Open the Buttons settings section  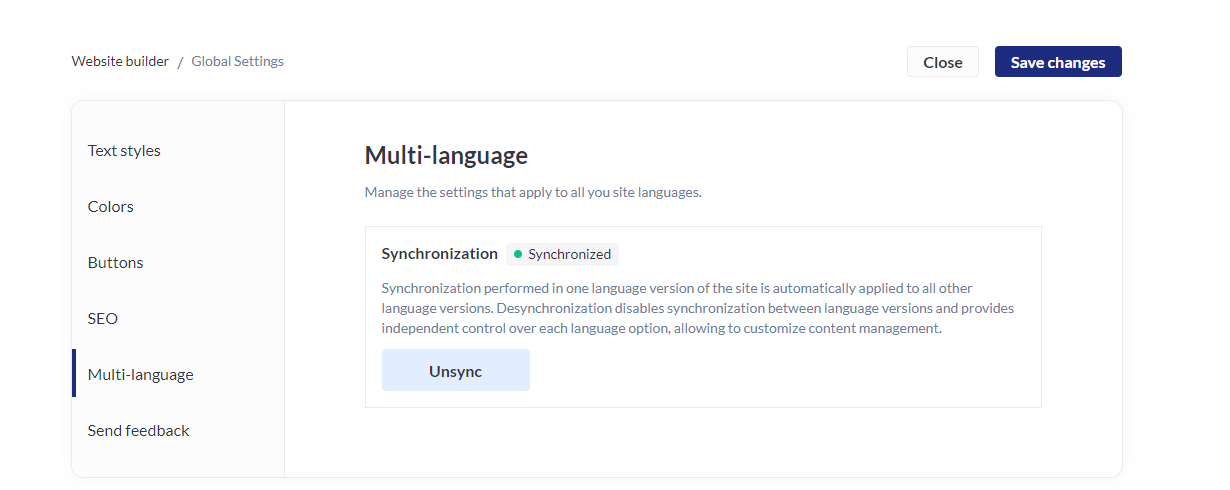pyautogui.click(x=115, y=263)
